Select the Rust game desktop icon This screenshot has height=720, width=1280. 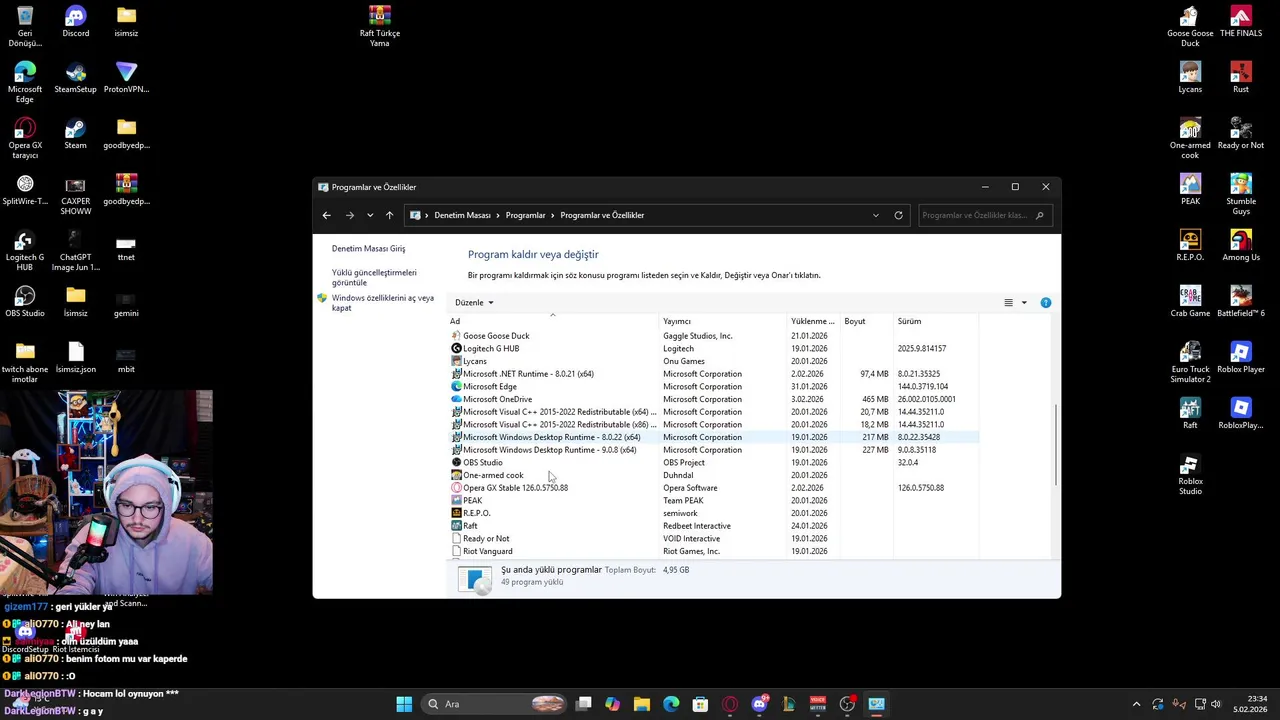coord(1241,79)
